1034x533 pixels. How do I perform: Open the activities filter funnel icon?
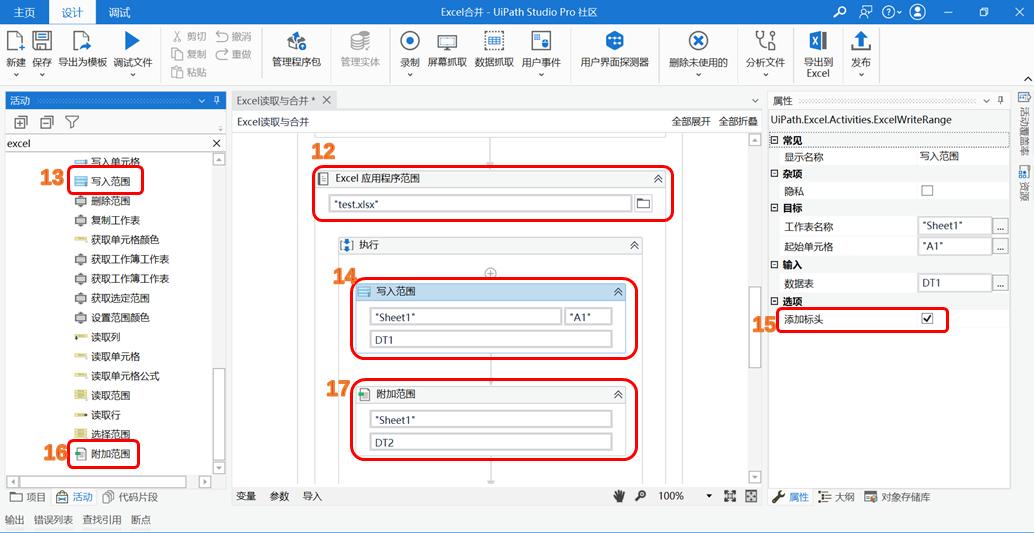pos(72,122)
